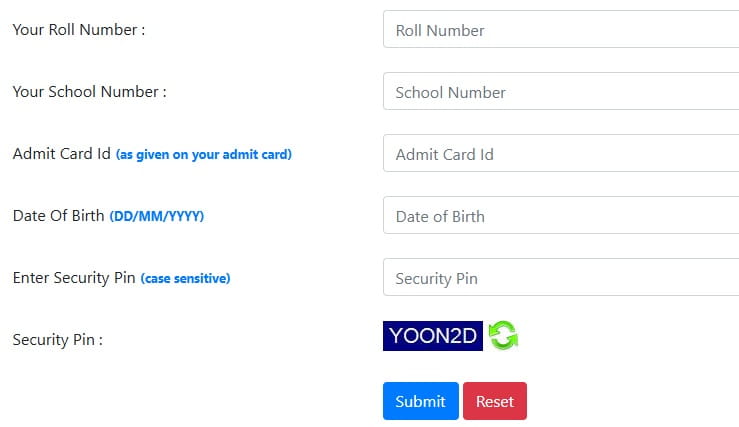This screenshot has width=739, height=427.
Task: Focus the Roll Number input field
Action: pyautogui.click(x=560, y=30)
